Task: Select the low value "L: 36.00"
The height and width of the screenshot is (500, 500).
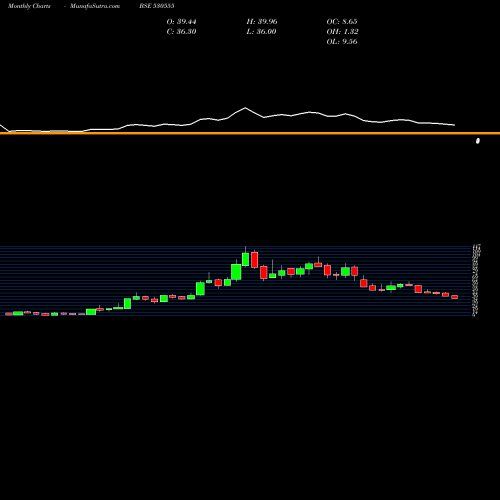Action: pyautogui.click(x=261, y=32)
